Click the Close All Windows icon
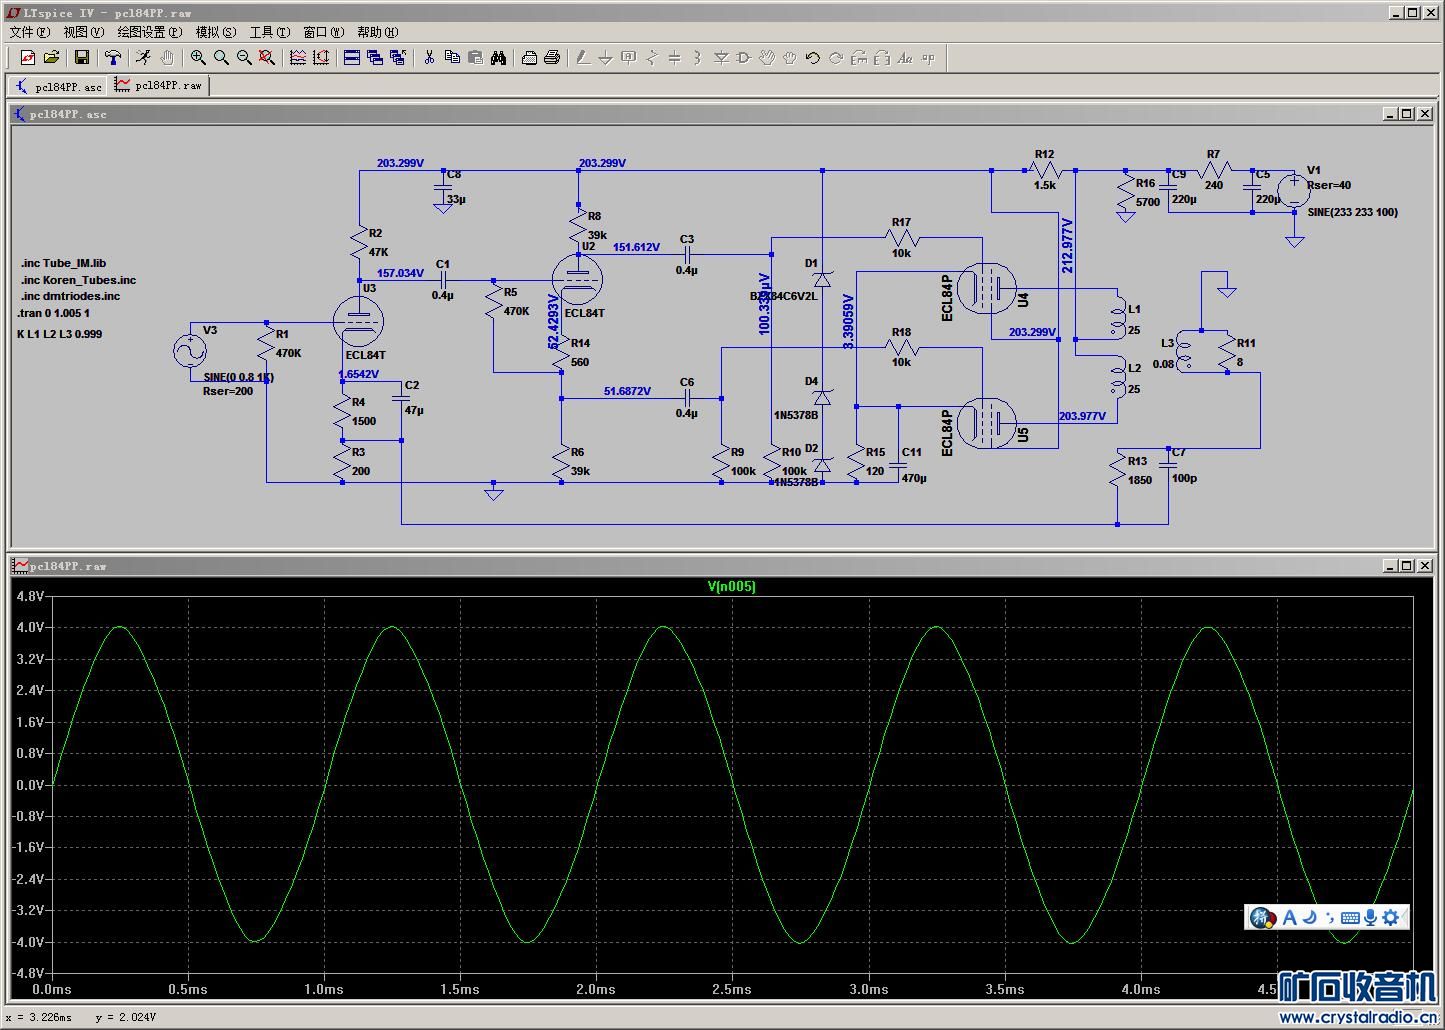This screenshot has width=1445, height=1030. pyautogui.click(x=398, y=58)
